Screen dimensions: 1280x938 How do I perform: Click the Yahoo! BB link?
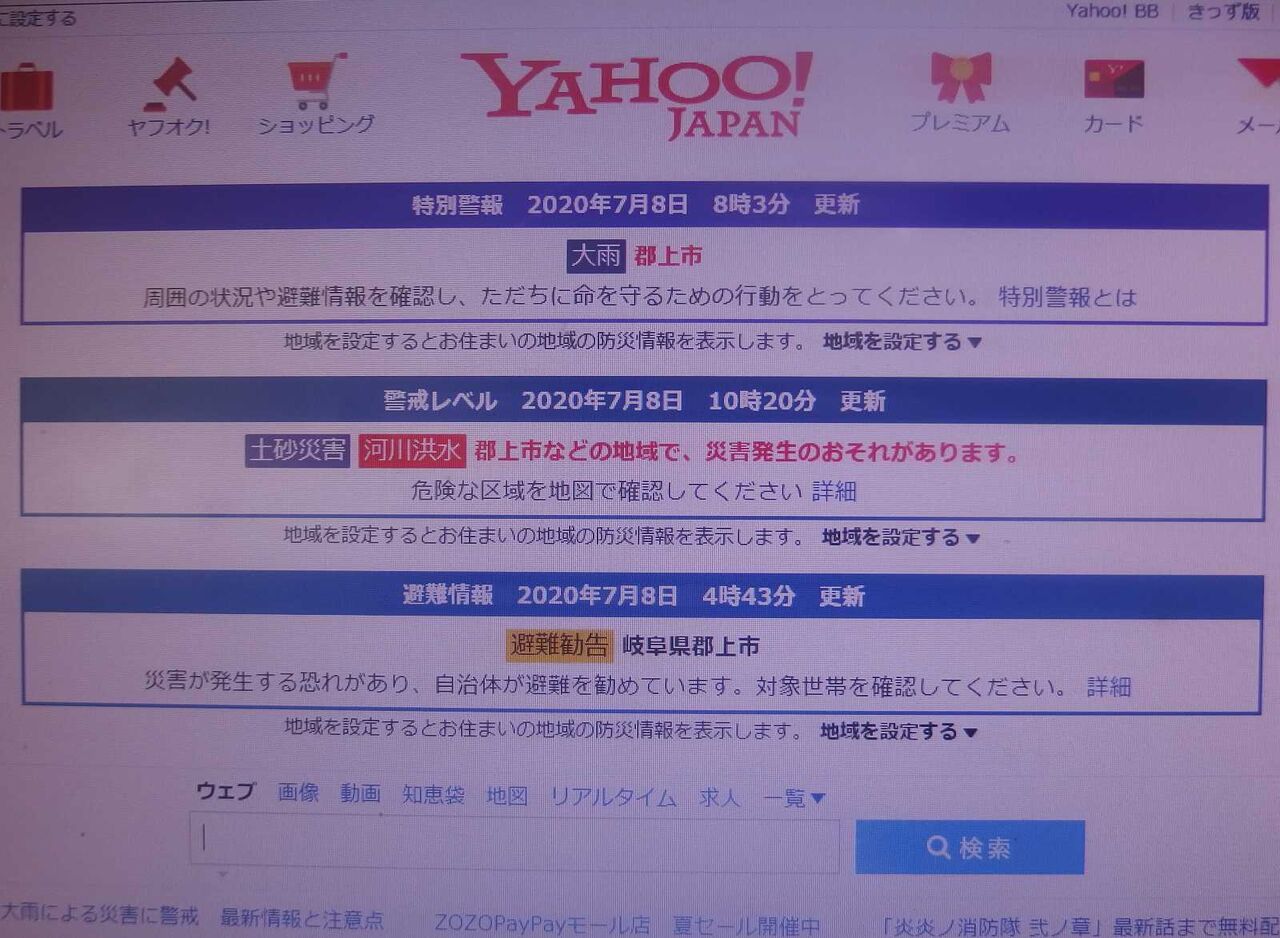(1112, 12)
